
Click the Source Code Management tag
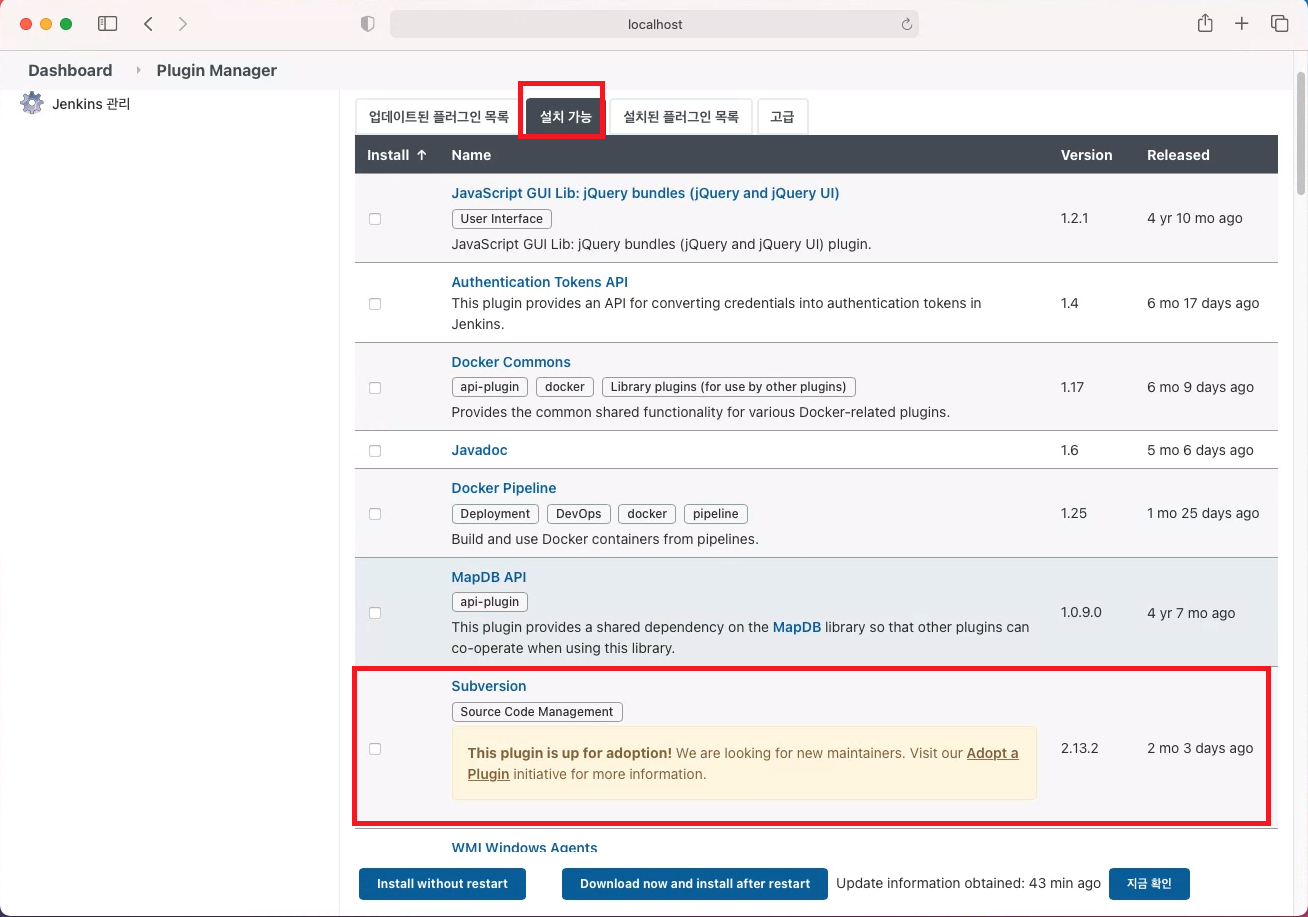tap(537, 712)
